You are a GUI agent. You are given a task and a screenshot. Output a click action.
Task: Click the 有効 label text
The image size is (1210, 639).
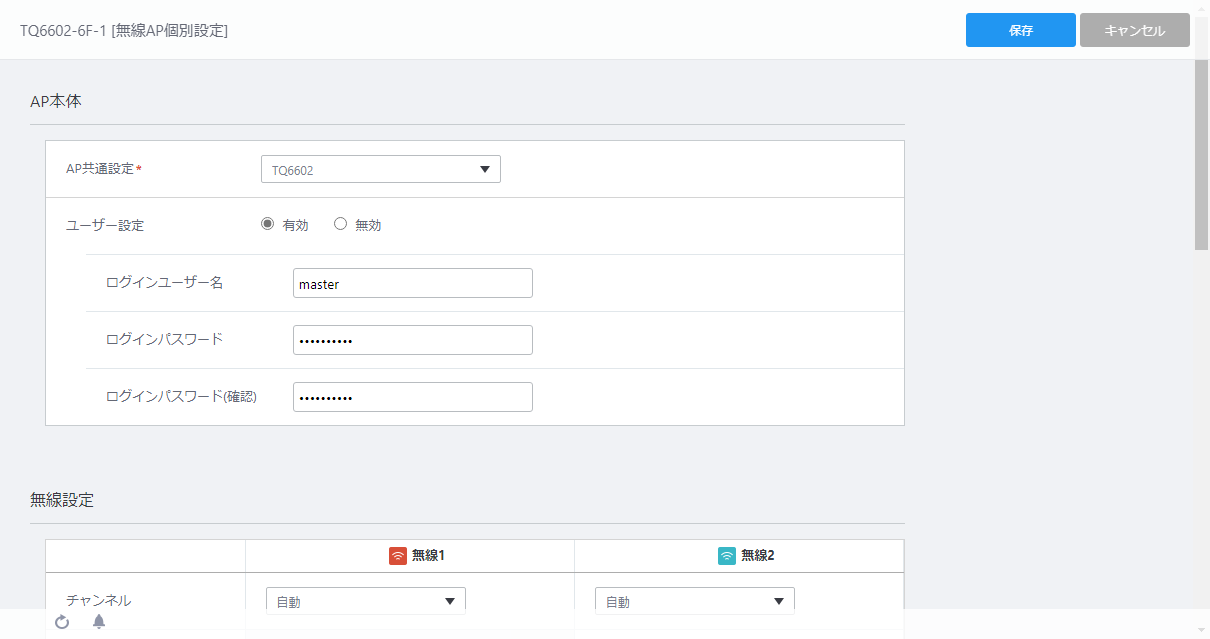(x=295, y=225)
